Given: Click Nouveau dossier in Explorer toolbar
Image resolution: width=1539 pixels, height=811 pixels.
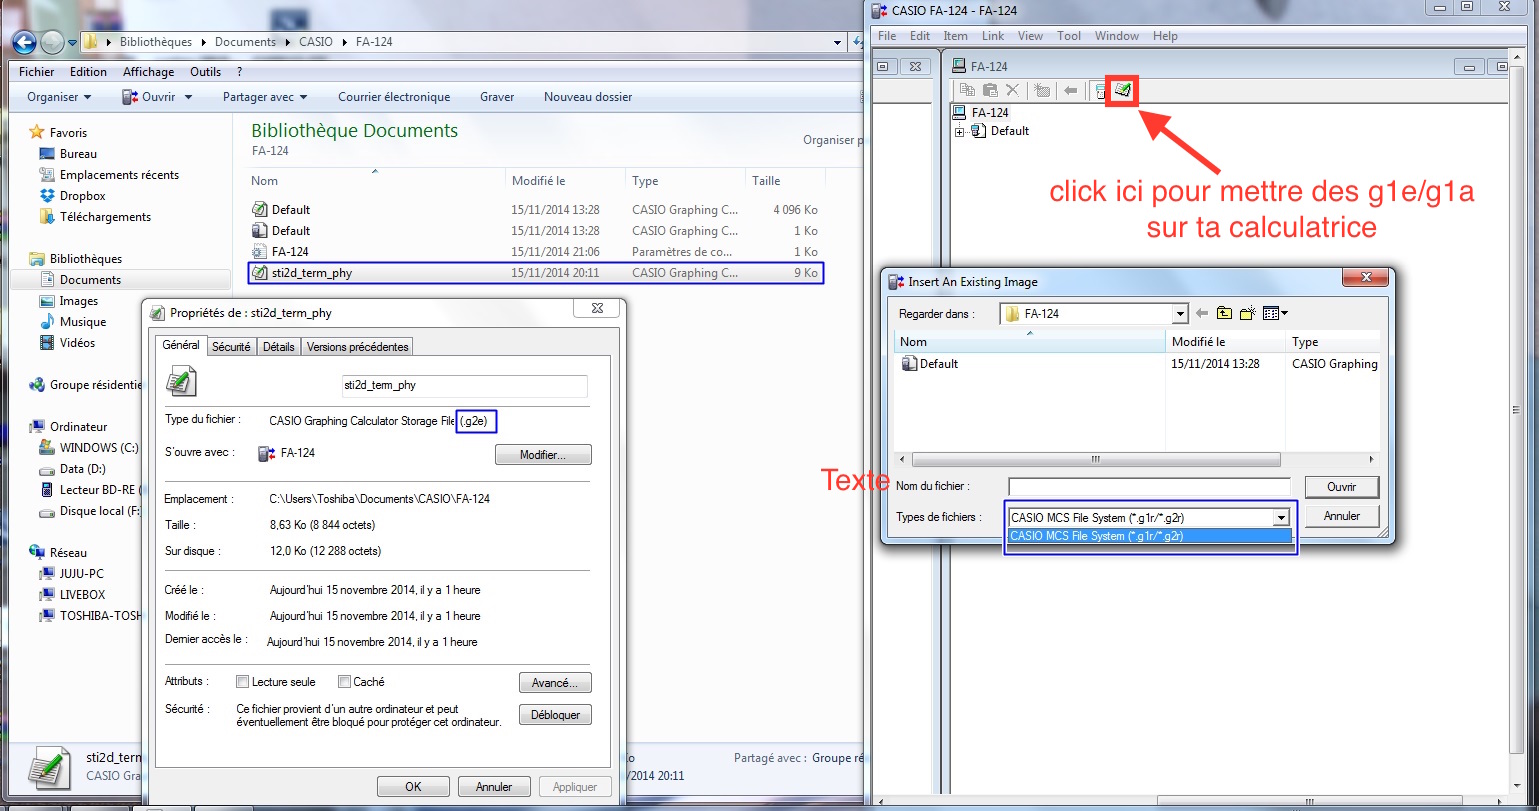Looking at the screenshot, I should (588, 97).
